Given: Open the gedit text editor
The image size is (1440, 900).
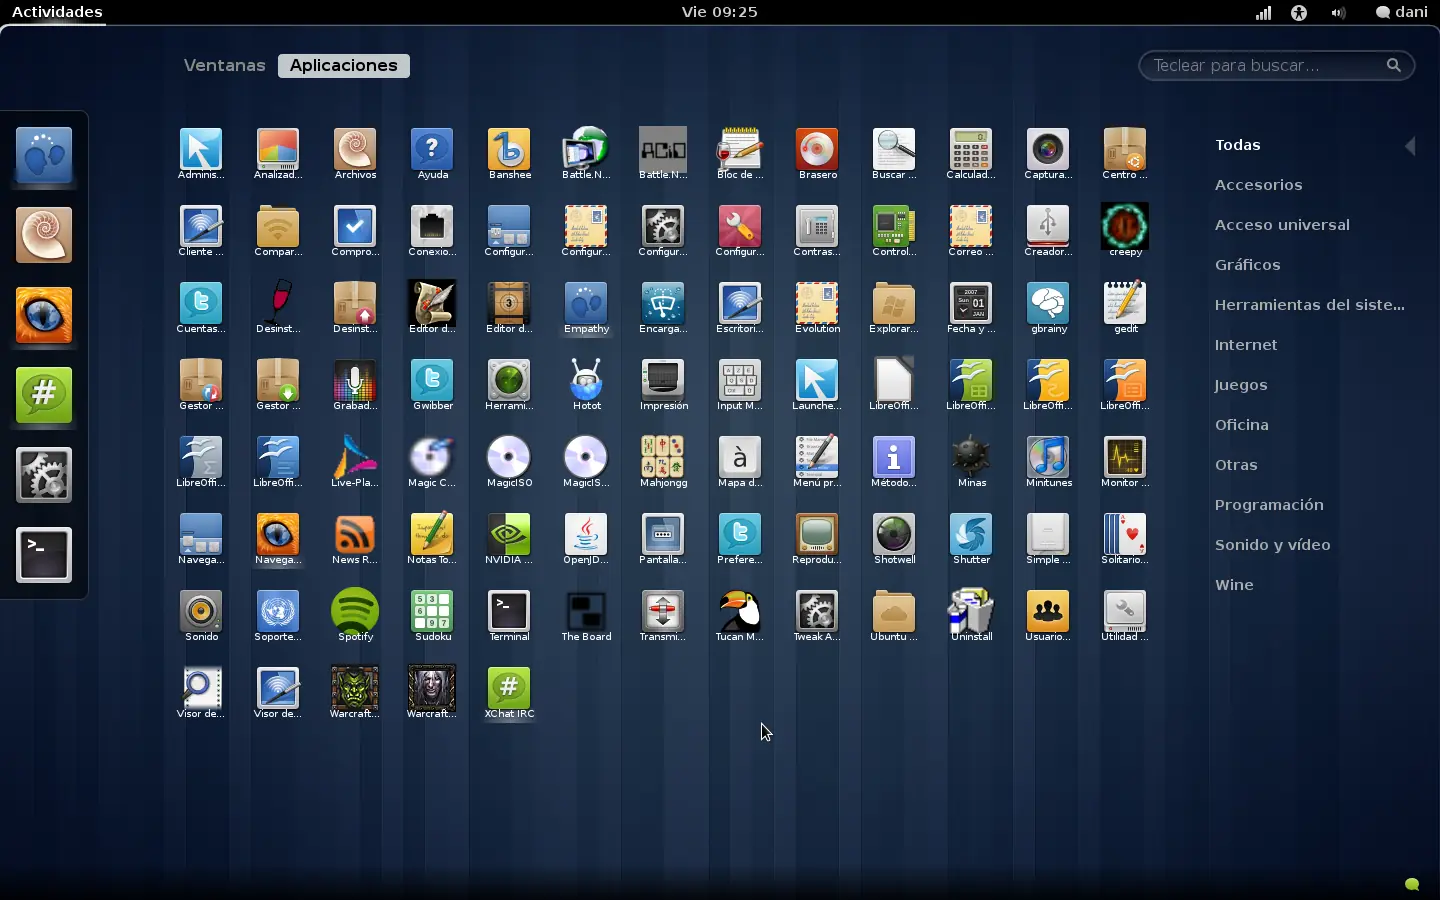Looking at the screenshot, I should (x=1125, y=308).
